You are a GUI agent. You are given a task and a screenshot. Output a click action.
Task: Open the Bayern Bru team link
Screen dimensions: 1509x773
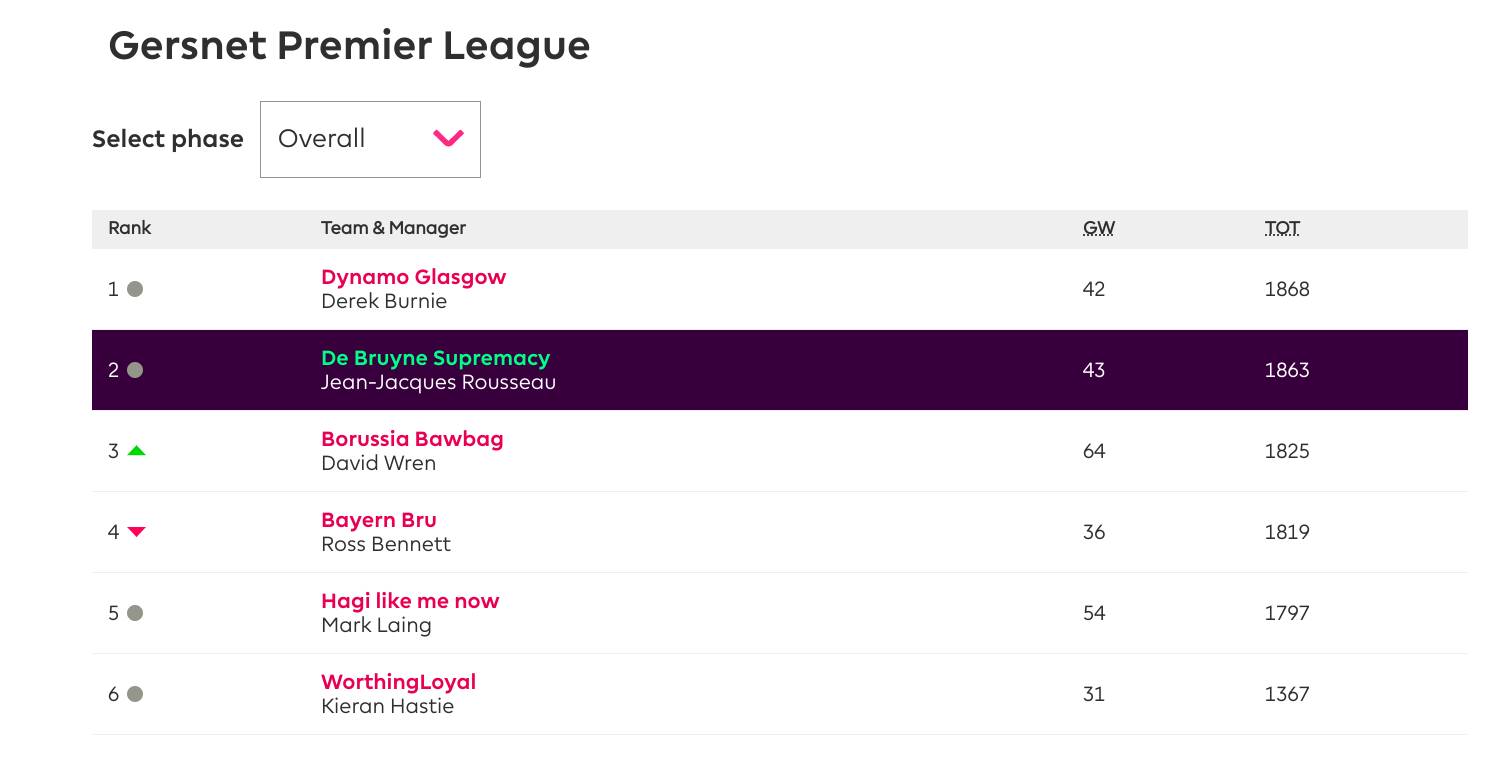[378, 520]
